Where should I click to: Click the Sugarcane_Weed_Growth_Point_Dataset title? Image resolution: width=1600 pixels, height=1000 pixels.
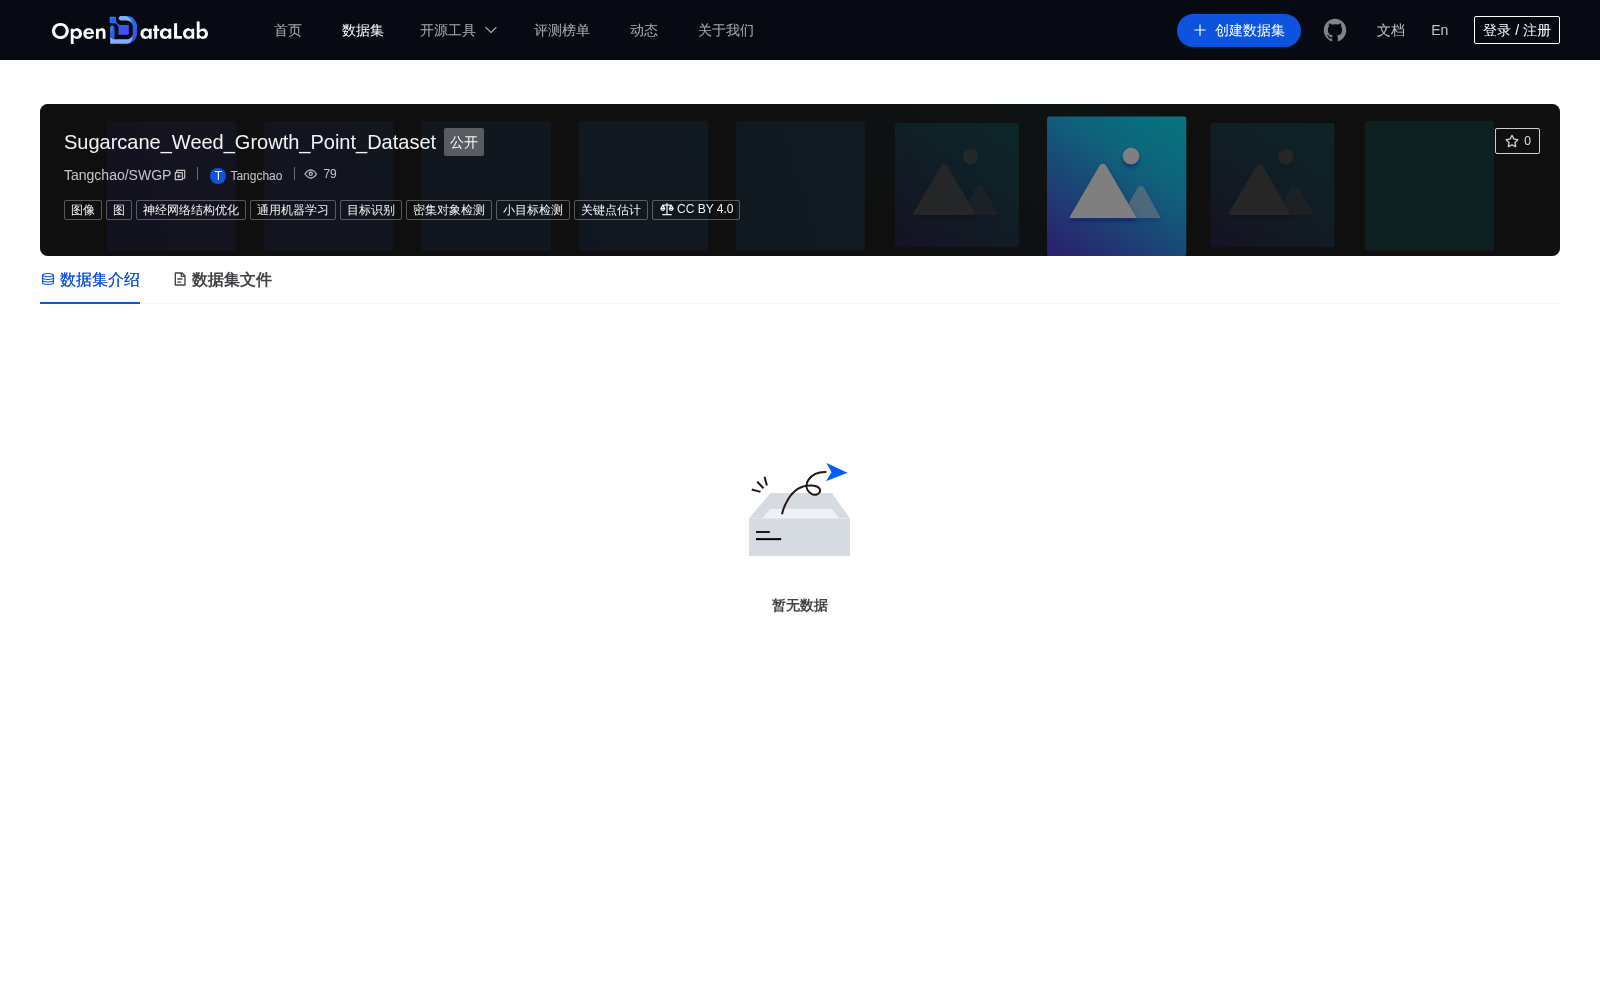(x=250, y=142)
